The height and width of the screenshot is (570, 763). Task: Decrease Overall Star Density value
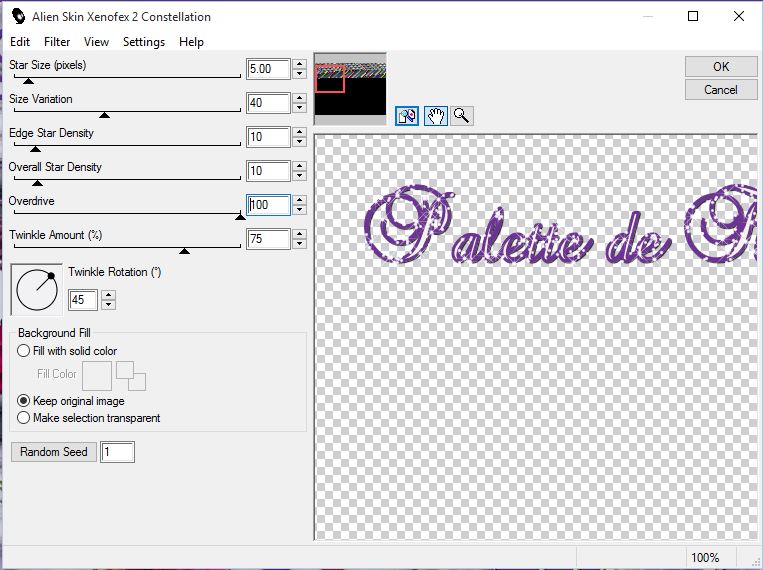[300, 176]
